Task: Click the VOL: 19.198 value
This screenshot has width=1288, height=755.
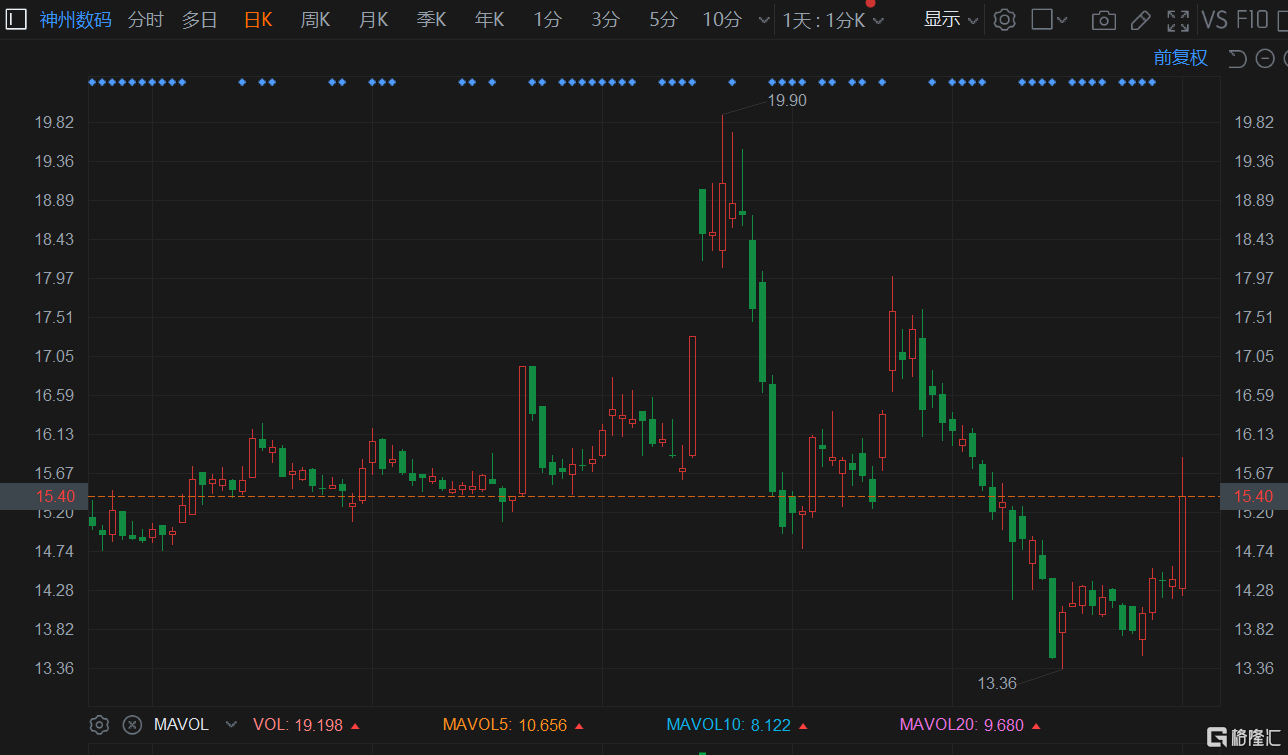Action: pos(306,725)
